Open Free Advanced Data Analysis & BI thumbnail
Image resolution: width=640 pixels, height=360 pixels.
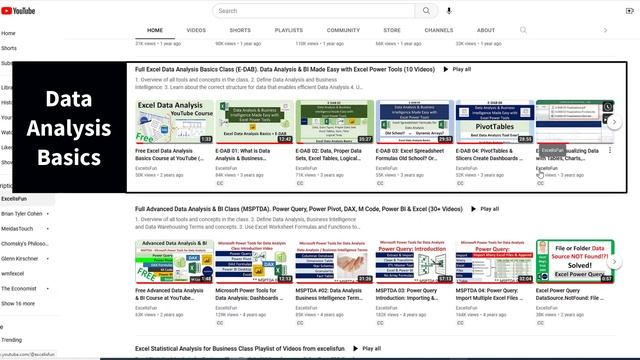pyautogui.click(x=174, y=261)
